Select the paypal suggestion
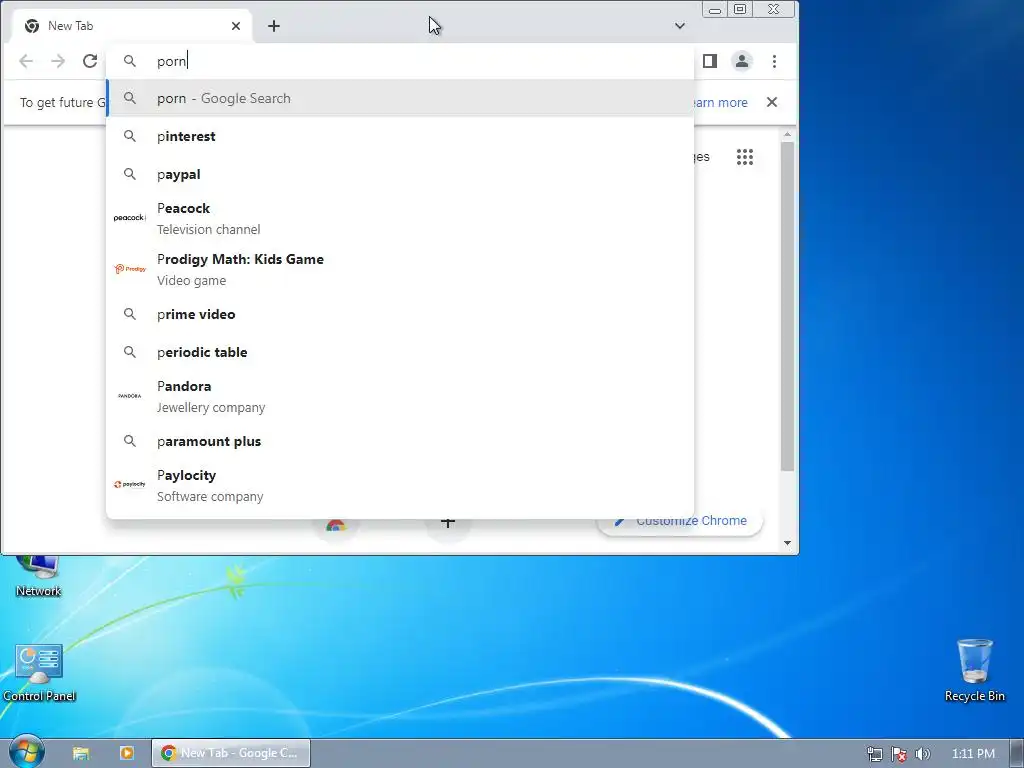The height and width of the screenshot is (768, 1024). click(400, 174)
